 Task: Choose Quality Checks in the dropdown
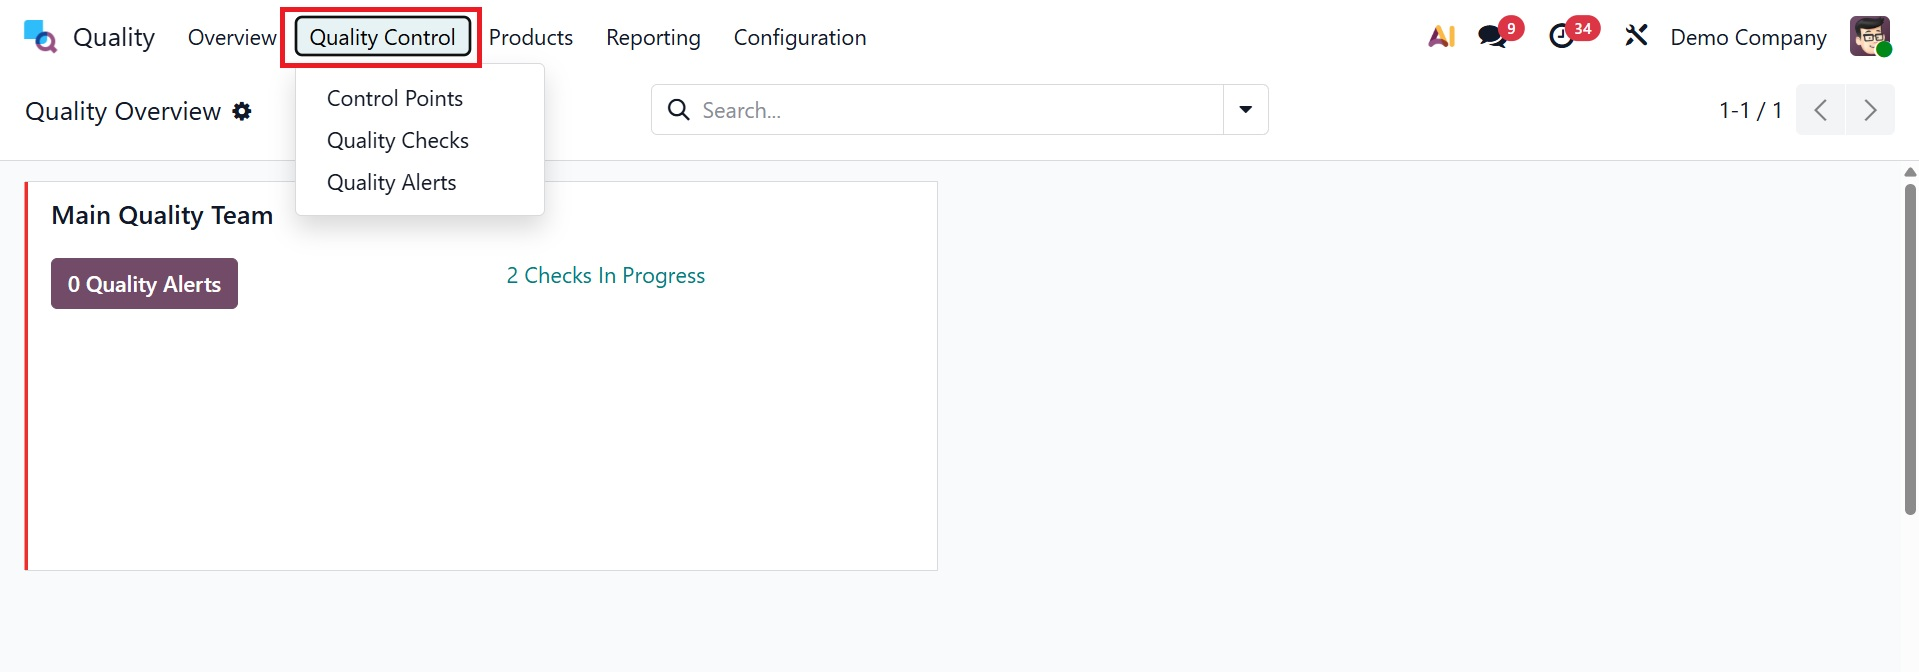point(397,140)
